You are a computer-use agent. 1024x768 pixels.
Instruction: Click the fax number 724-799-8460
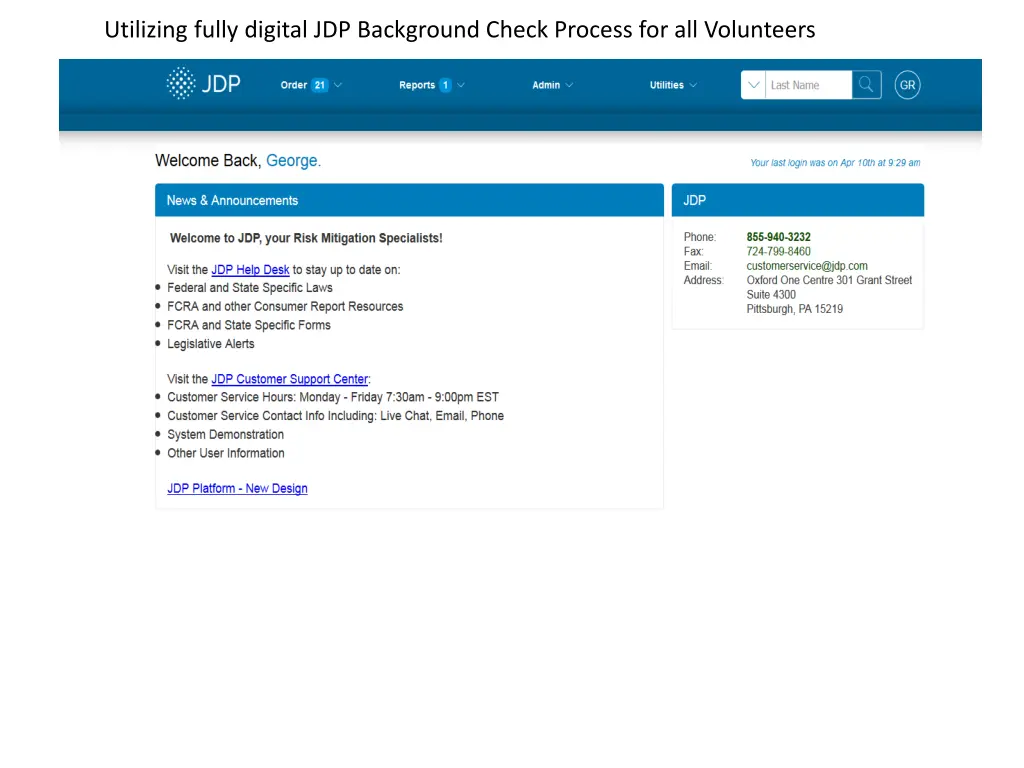778,251
